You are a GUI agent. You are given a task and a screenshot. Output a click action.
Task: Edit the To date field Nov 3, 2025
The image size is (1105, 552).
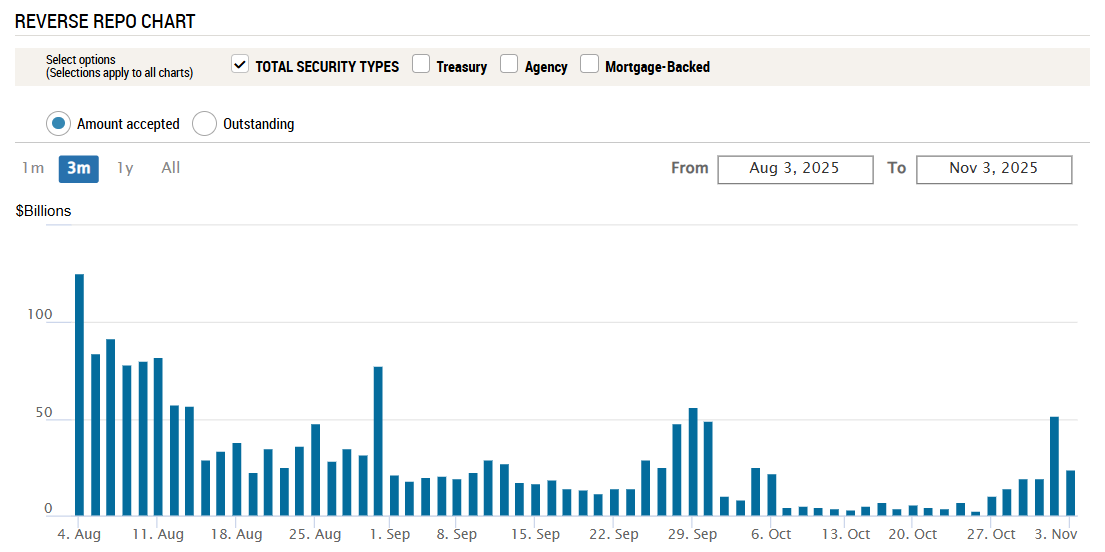(994, 169)
